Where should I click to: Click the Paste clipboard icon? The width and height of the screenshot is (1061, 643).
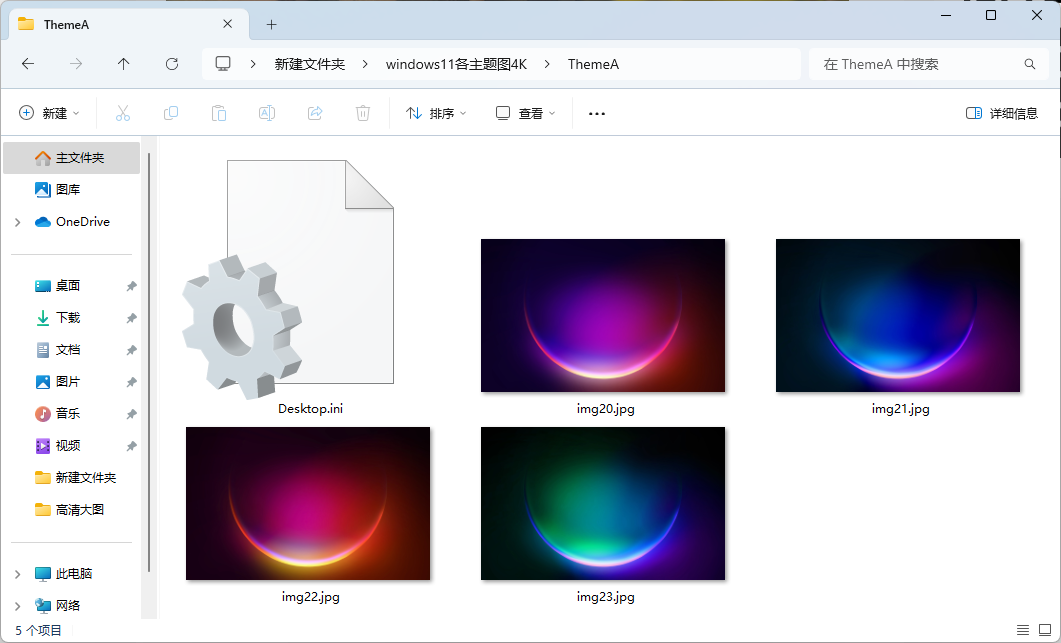(219, 113)
